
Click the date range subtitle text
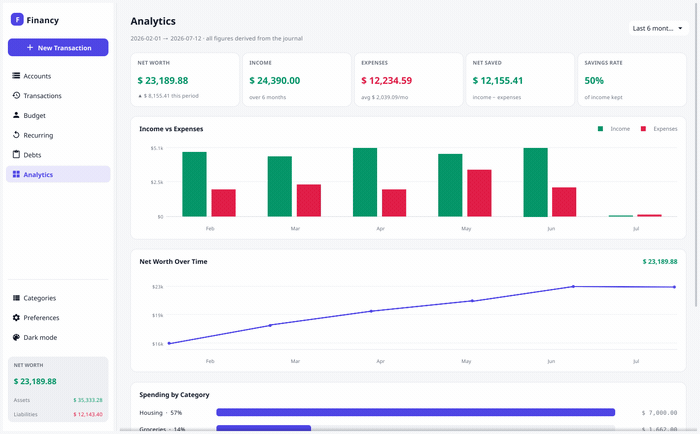click(x=217, y=38)
